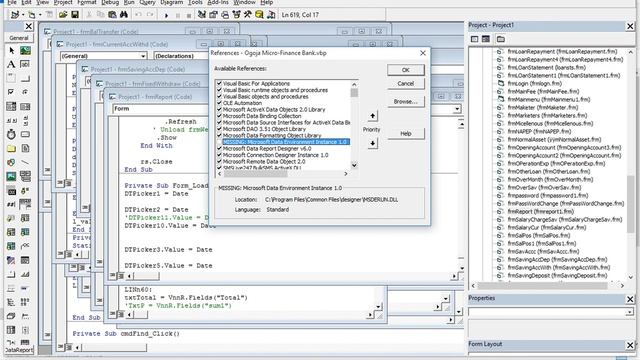640x360 pixels.
Task: Uncheck Visual Basic For Applications reference
Action: (x=219, y=83)
